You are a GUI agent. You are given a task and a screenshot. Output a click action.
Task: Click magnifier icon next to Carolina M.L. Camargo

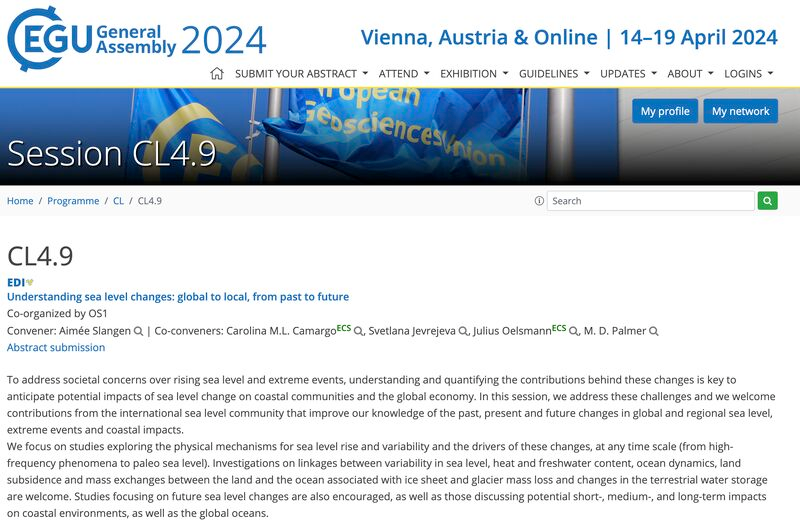tap(359, 332)
